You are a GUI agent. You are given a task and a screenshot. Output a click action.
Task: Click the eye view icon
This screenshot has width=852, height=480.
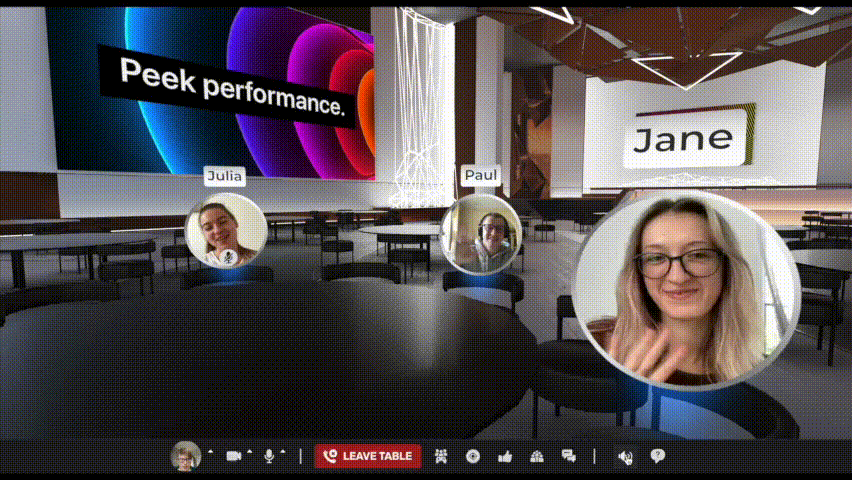(x=473, y=456)
